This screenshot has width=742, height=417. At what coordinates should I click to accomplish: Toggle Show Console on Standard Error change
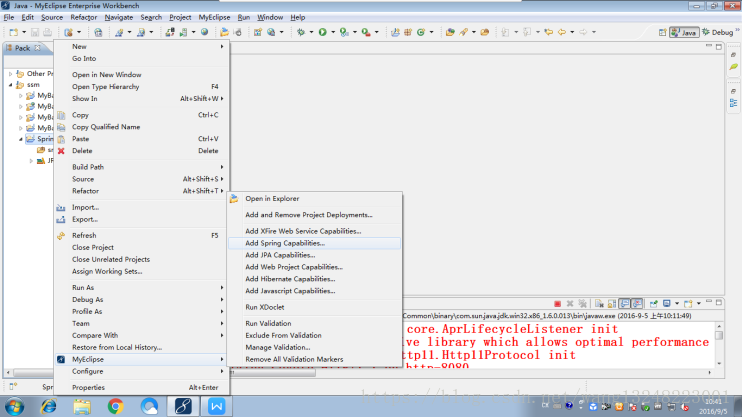[x=637, y=304]
